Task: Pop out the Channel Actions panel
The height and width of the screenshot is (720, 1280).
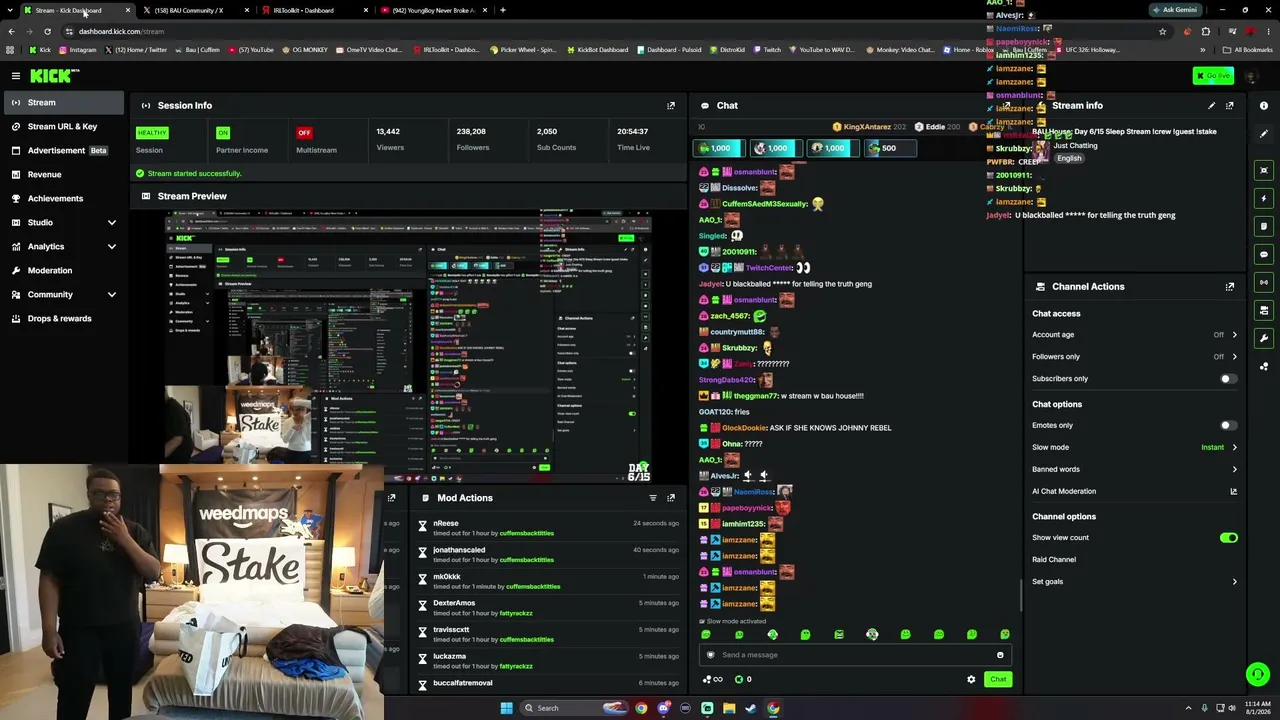Action: click(1230, 287)
